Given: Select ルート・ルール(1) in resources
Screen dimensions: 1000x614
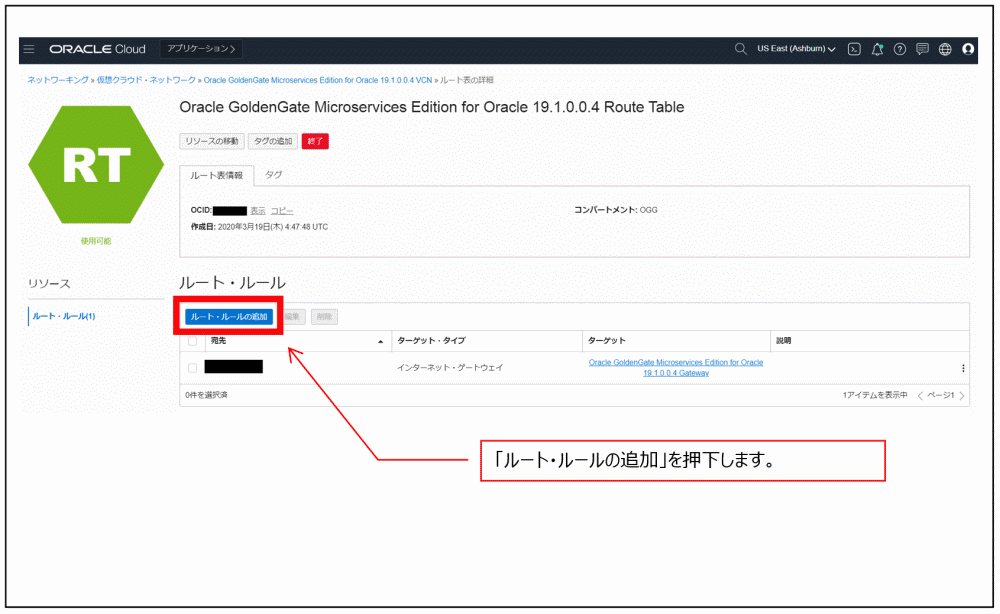Looking at the screenshot, I should pyautogui.click(x=64, y=316).
